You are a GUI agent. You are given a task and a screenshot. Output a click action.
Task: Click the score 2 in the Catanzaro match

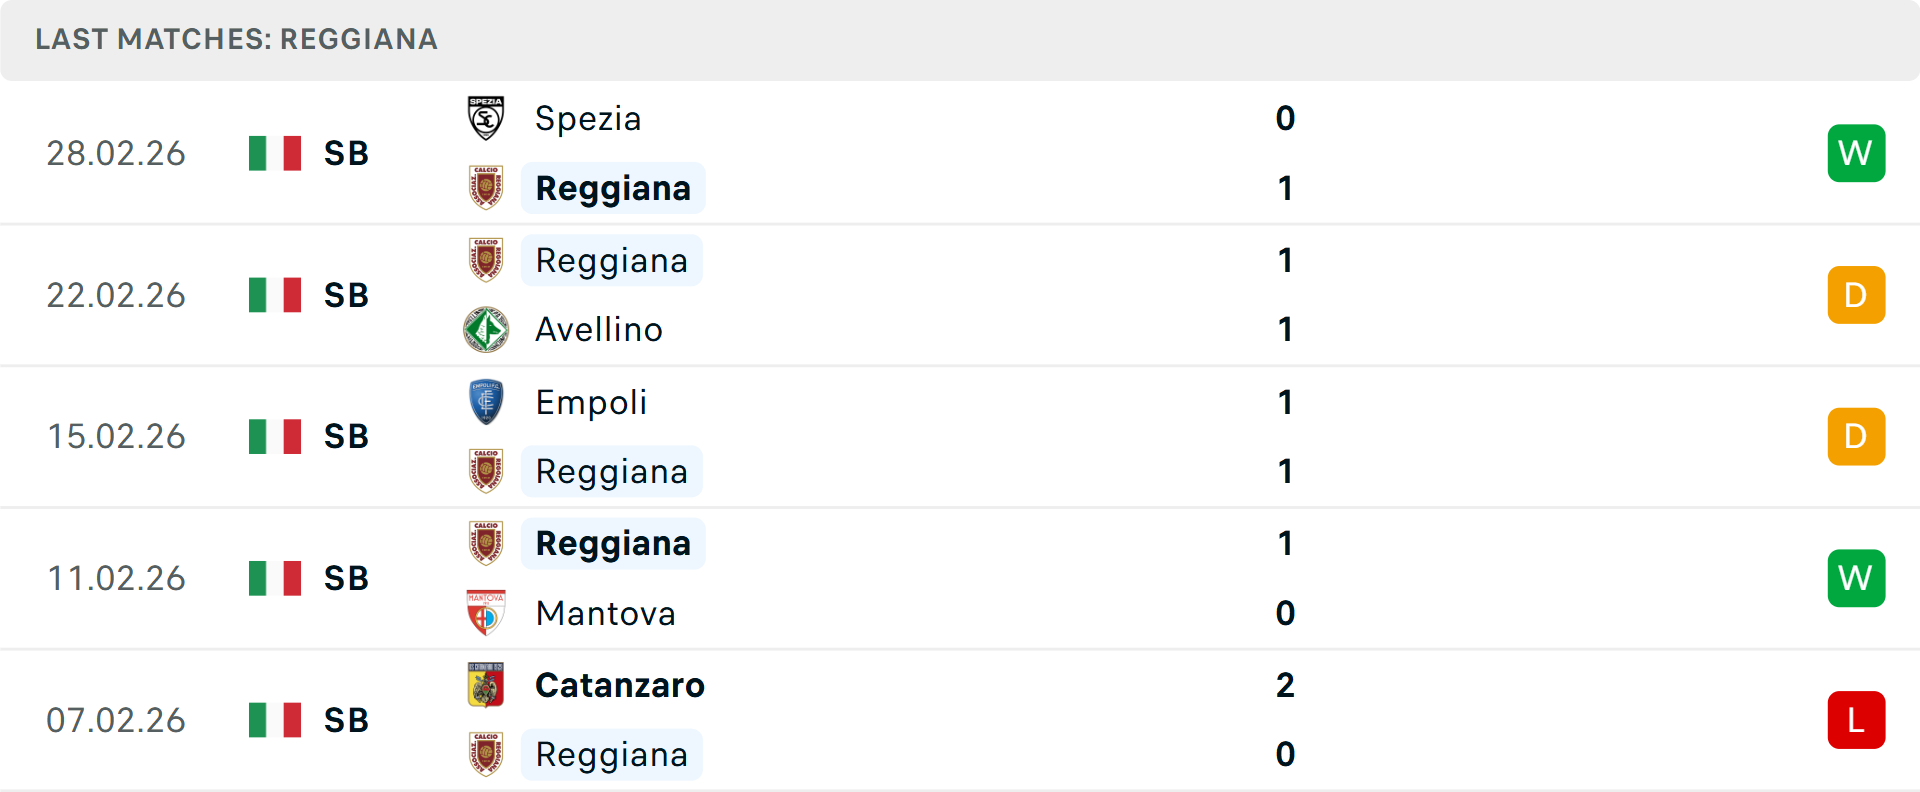tap(1285, 686)
